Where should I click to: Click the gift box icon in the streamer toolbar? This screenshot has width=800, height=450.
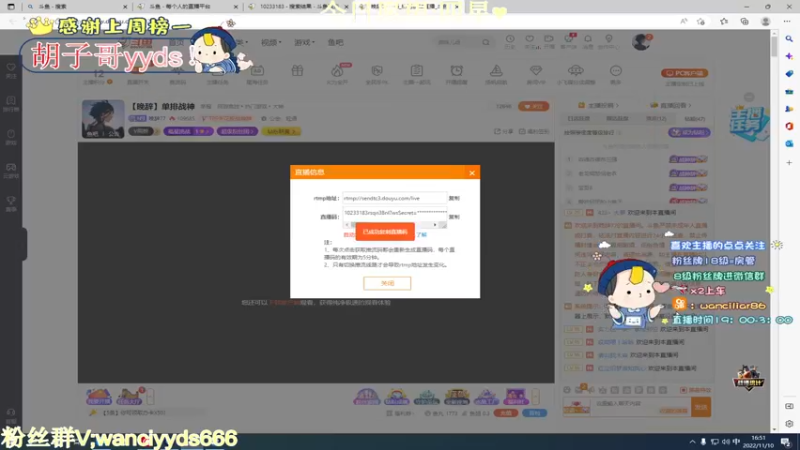coord(297,71)
